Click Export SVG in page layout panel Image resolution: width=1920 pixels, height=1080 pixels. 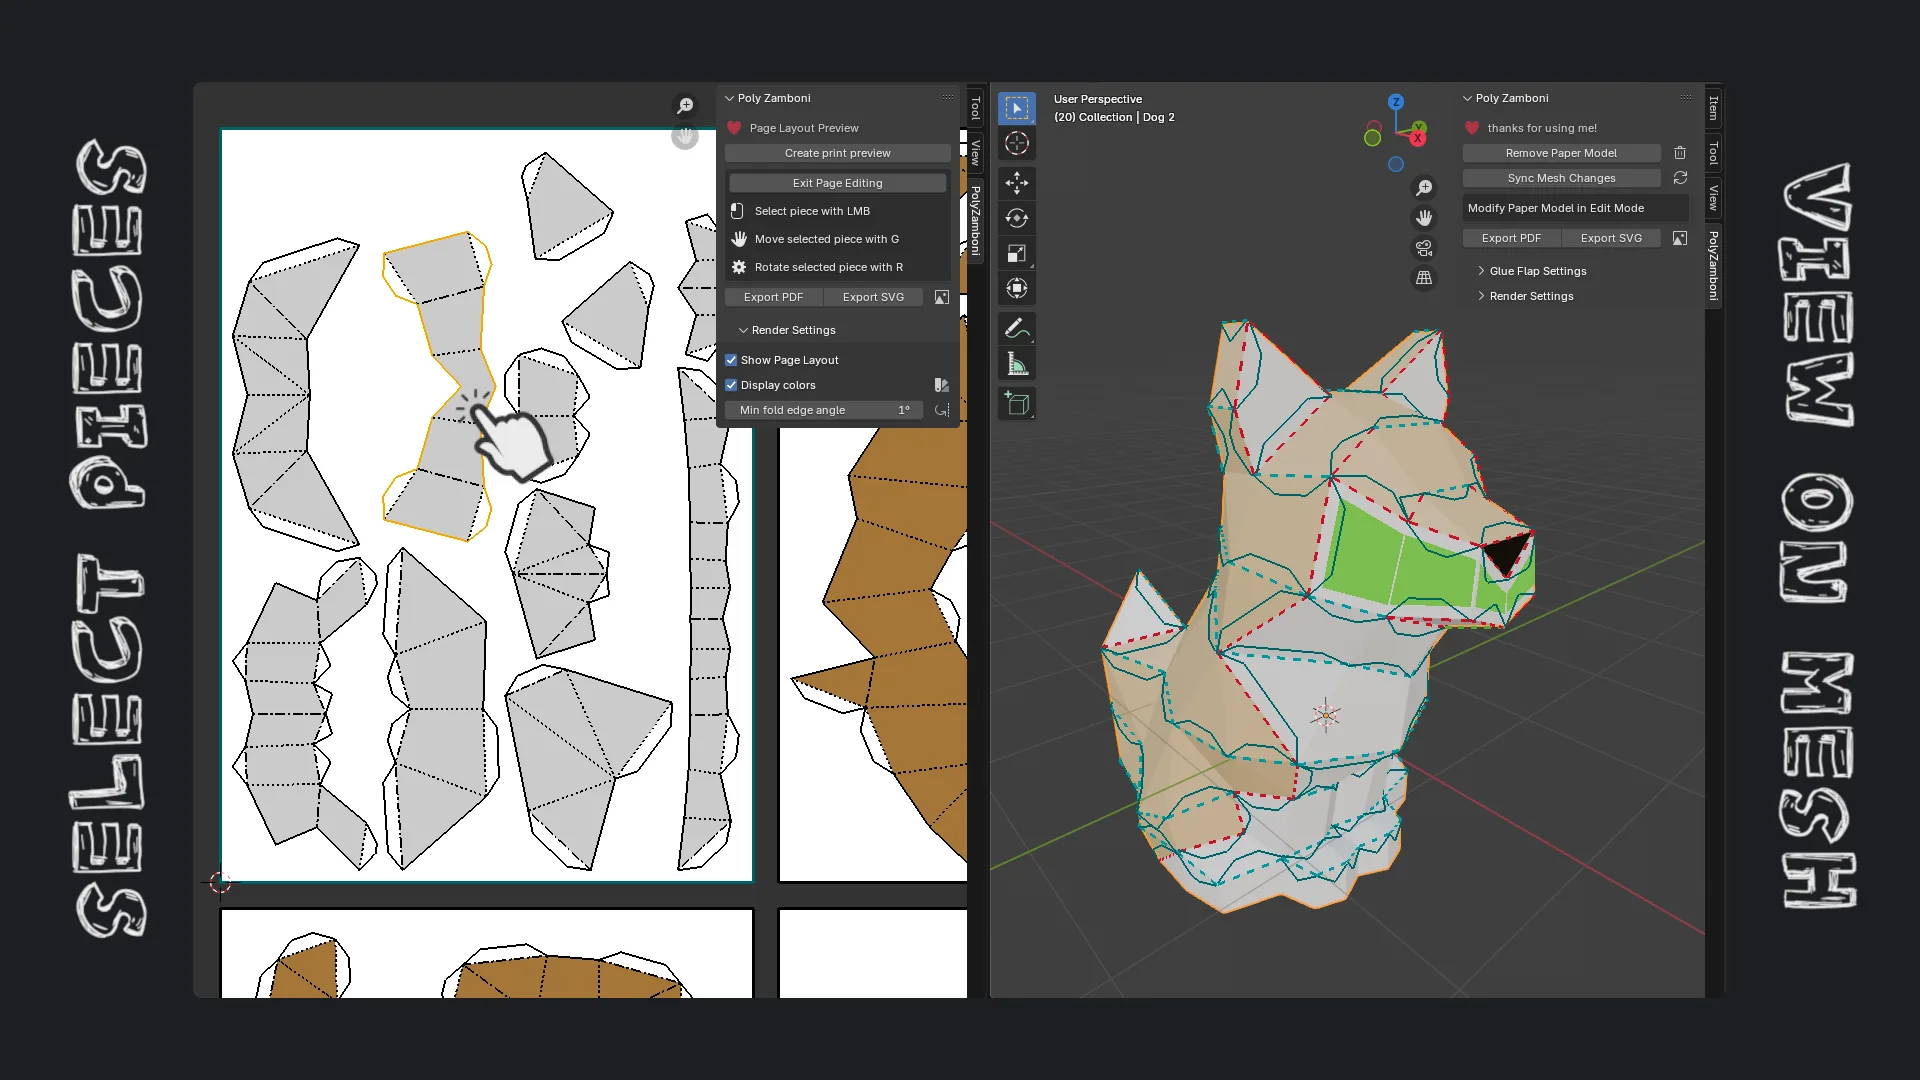click(x=873, y=297)
